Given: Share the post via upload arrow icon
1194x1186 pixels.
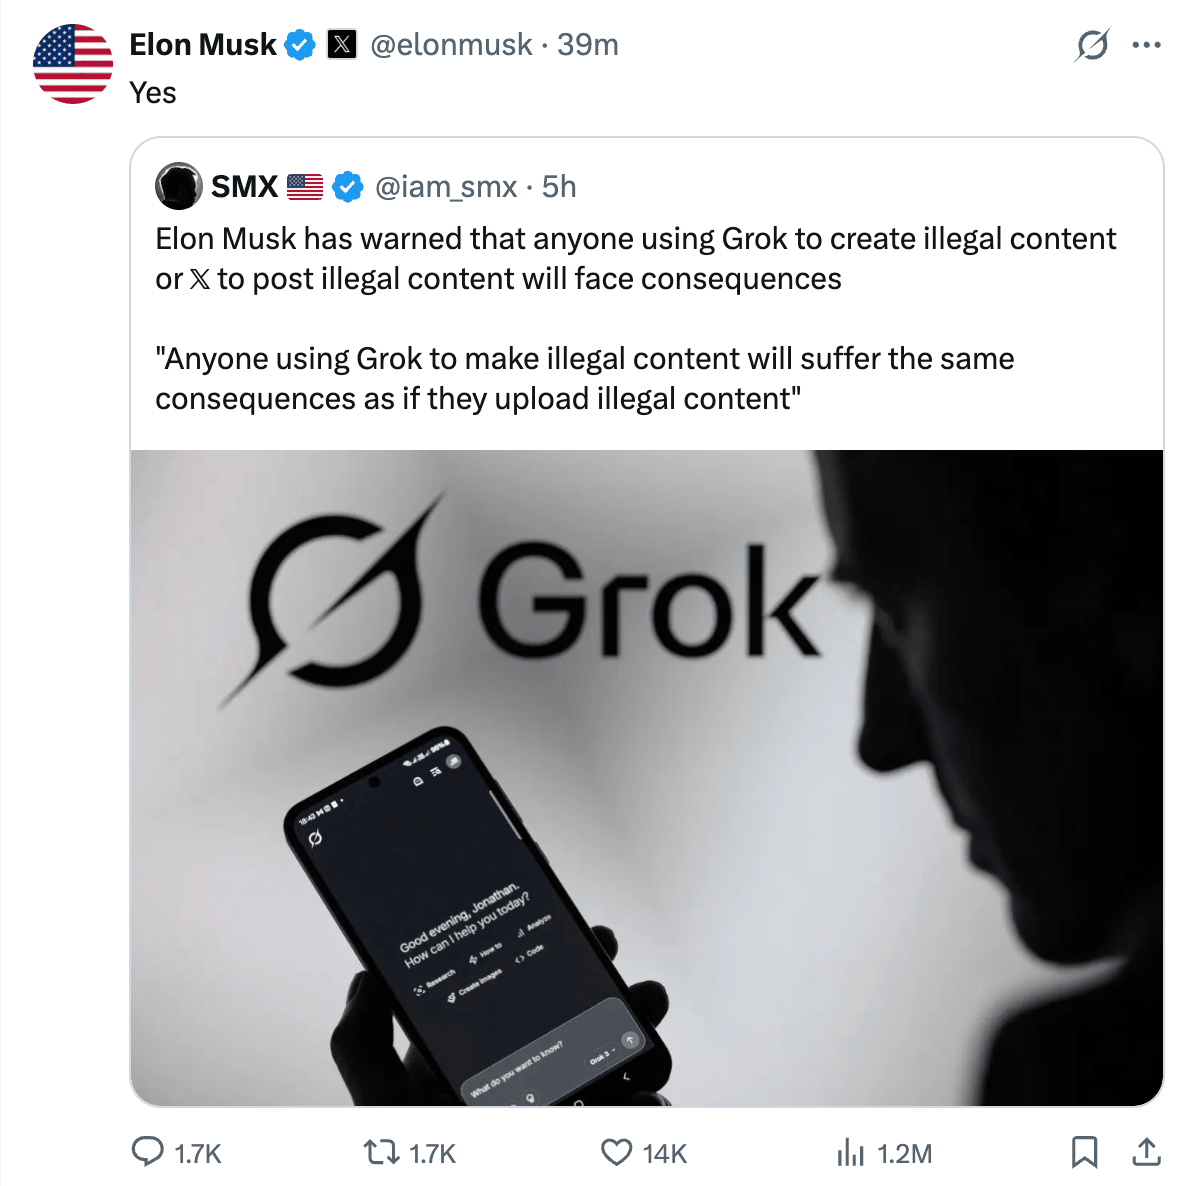Looking at the screenshot, I should point(1146,1152).
